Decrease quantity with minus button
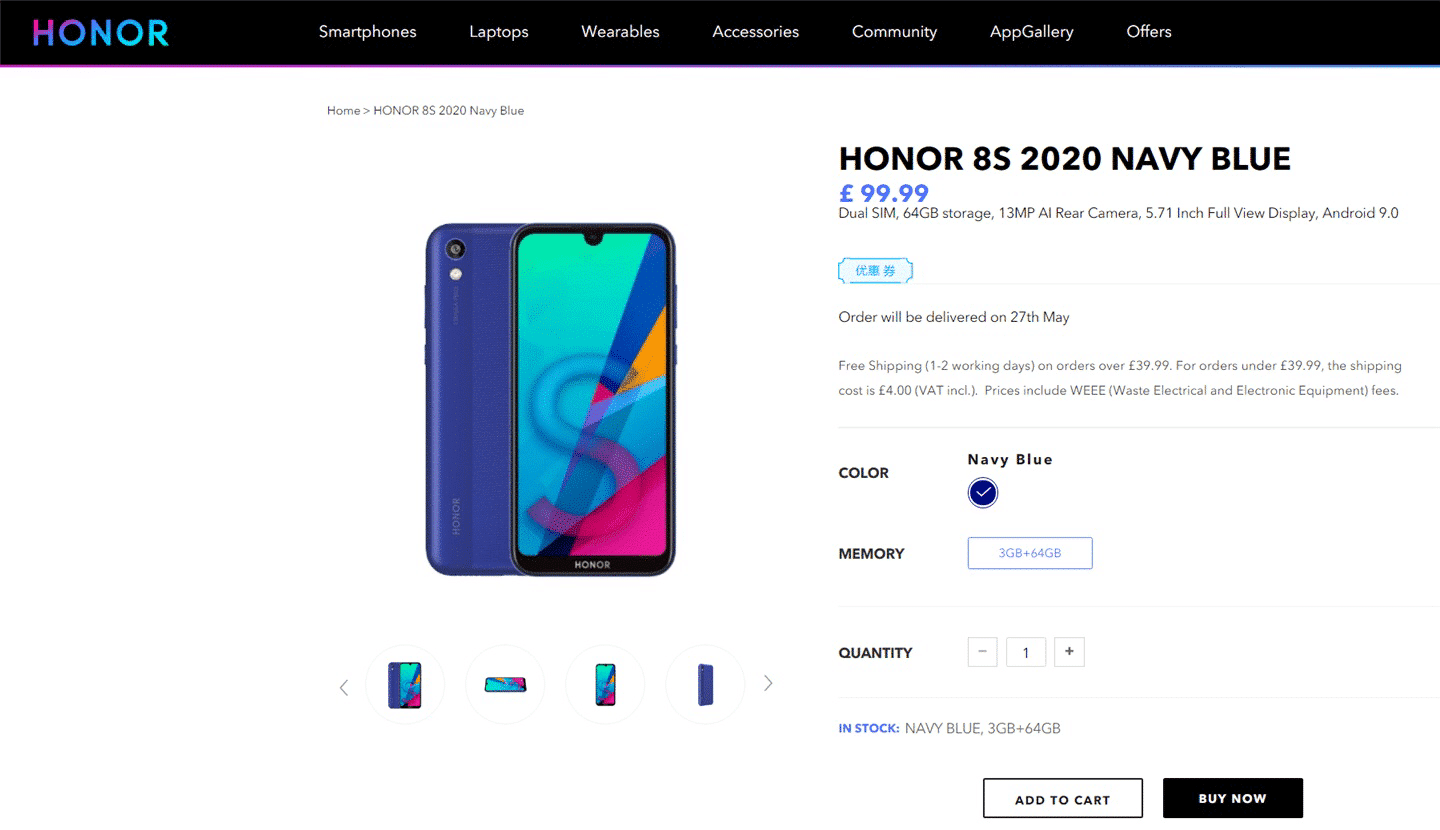 pyautogui.click(x=982, y=652)
